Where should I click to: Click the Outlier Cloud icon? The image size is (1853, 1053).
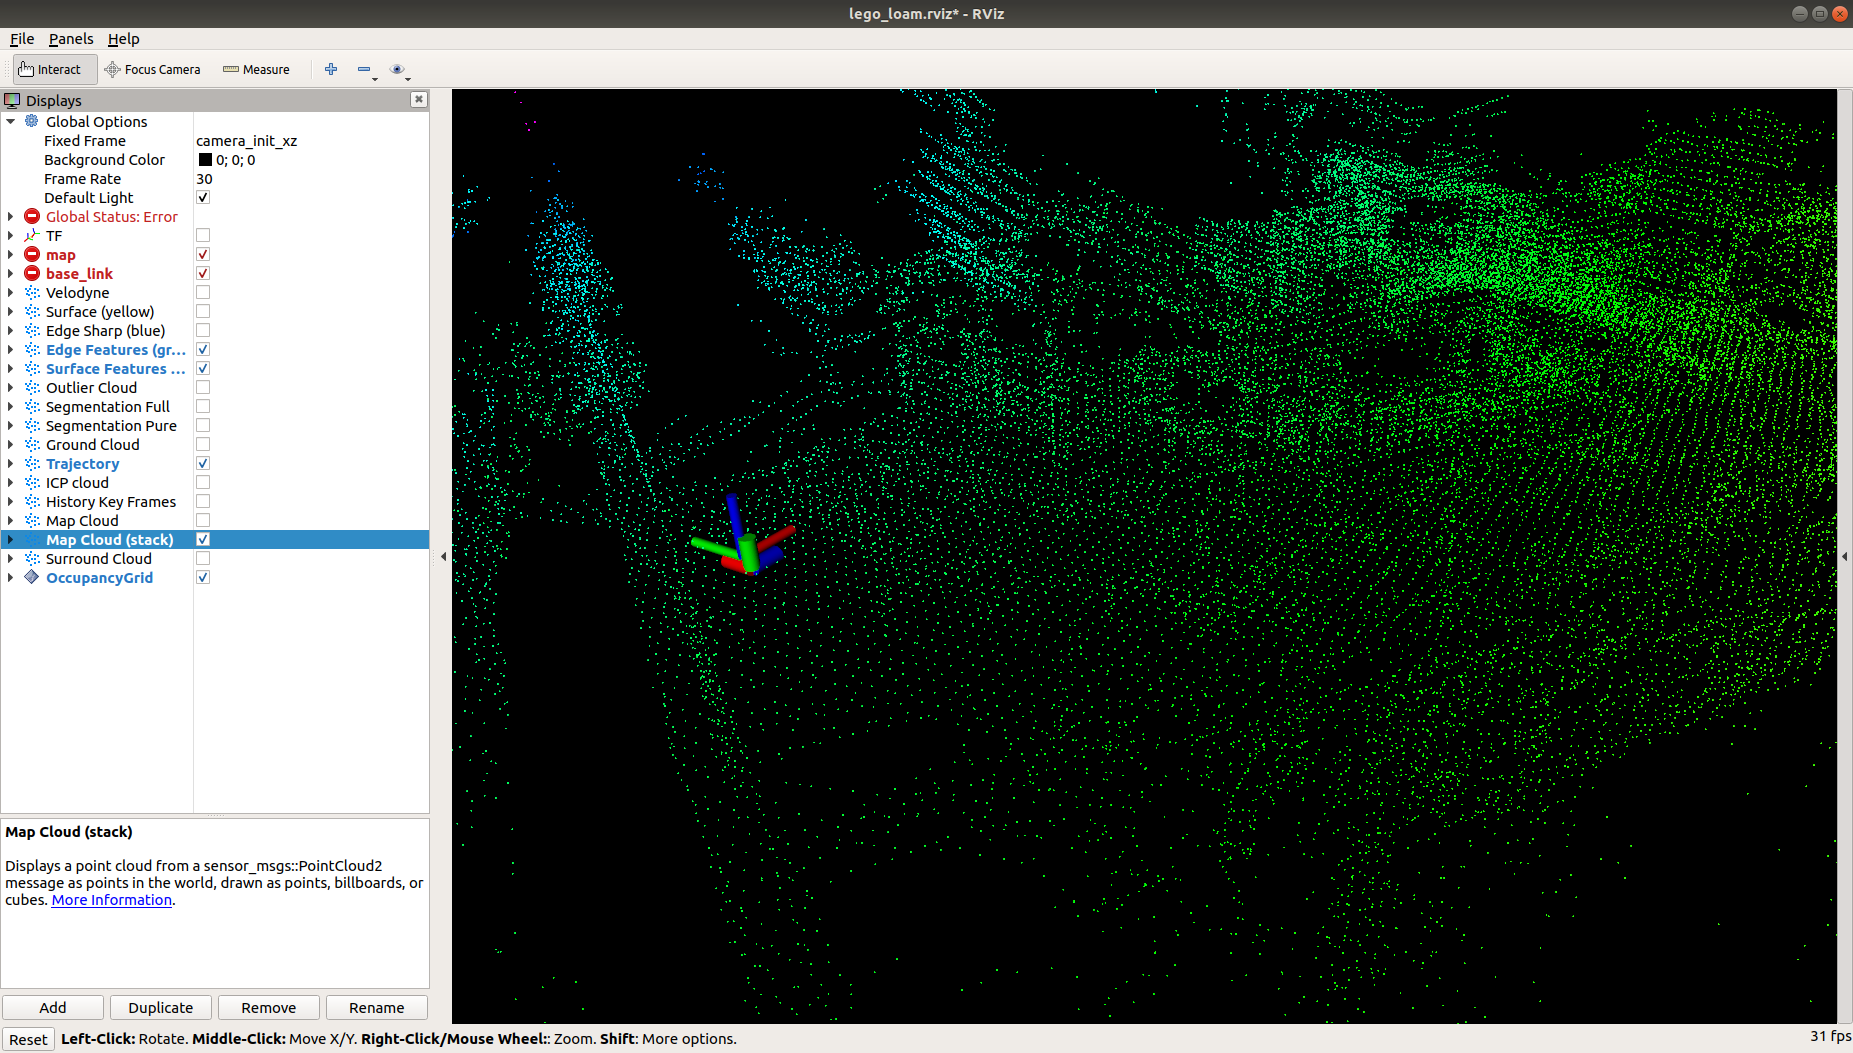point(32,387)
